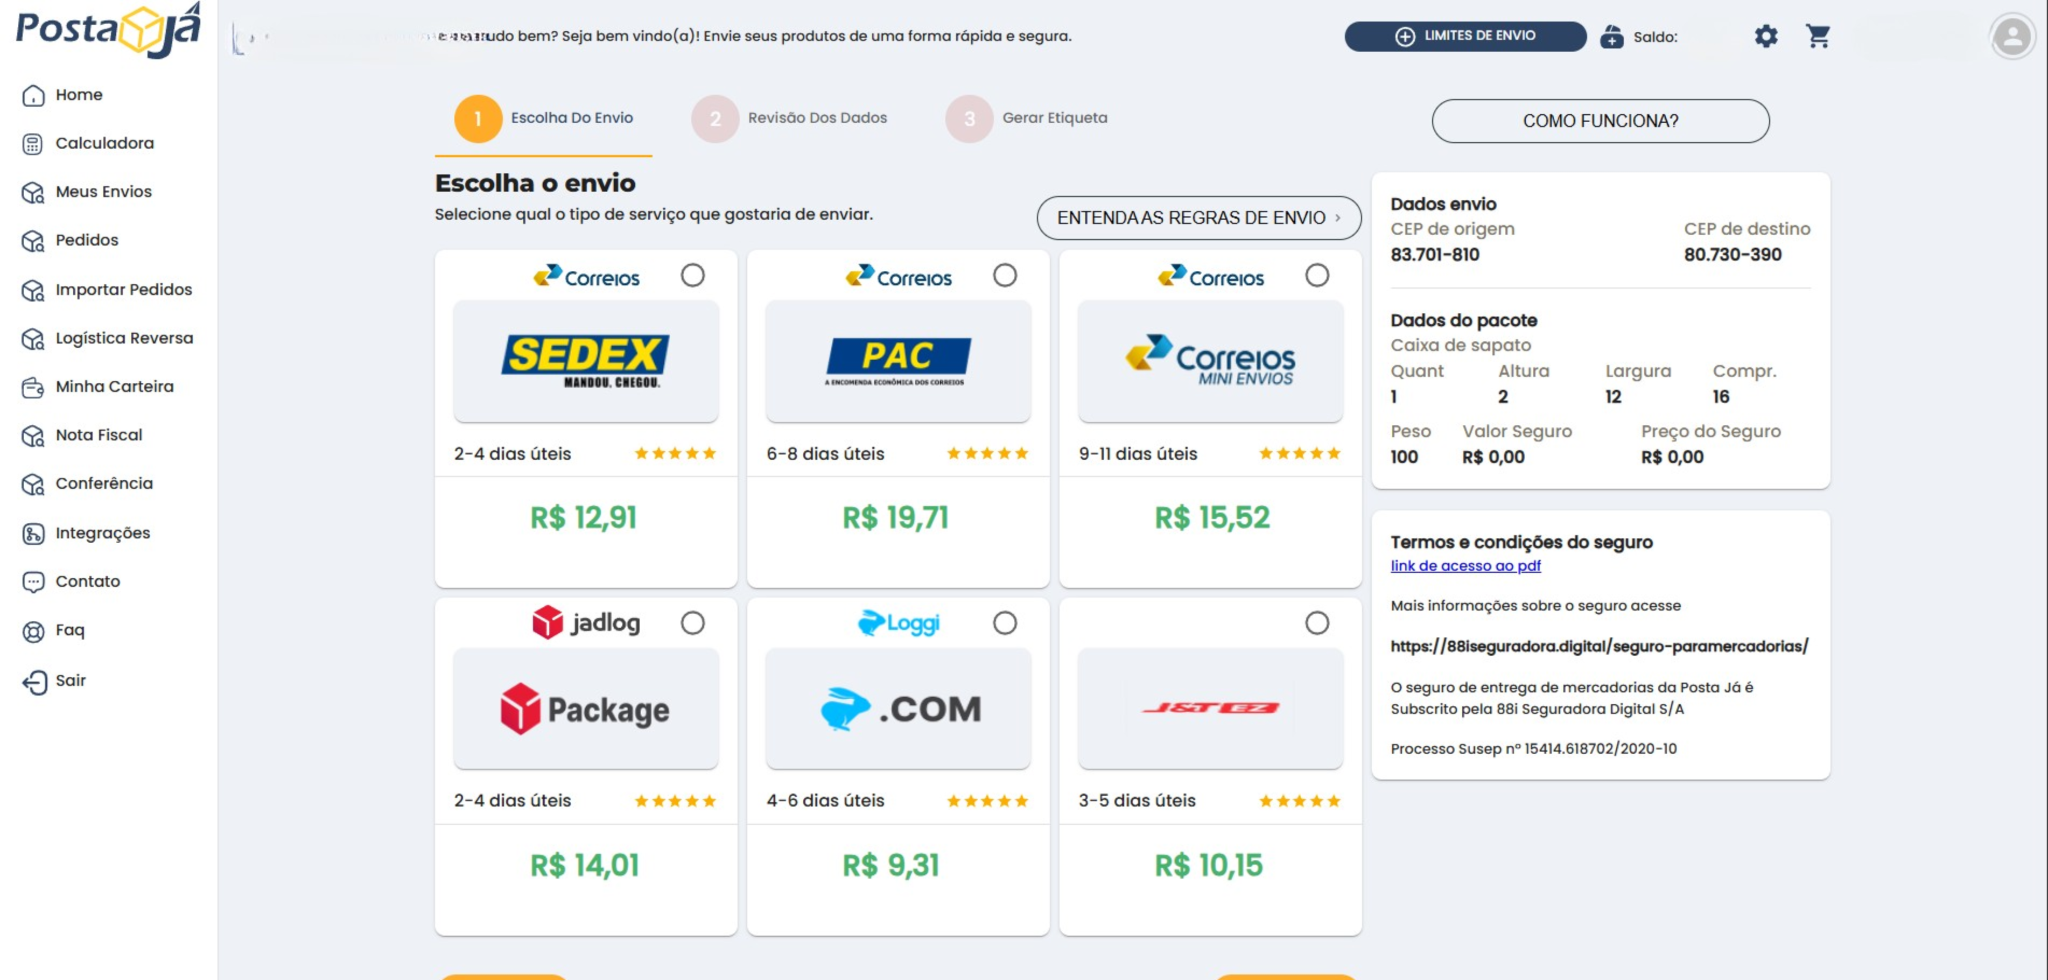Open Importar Pedidos menu item
Viewport: 2048px width, 980px height.
click(124, 290)
